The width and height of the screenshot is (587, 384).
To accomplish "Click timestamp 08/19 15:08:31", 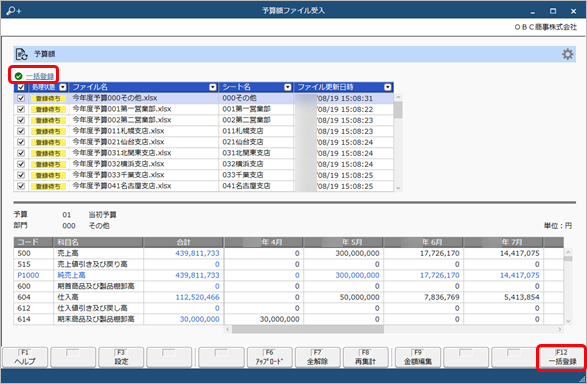I will pyautogui.click(x=345, y=98).
